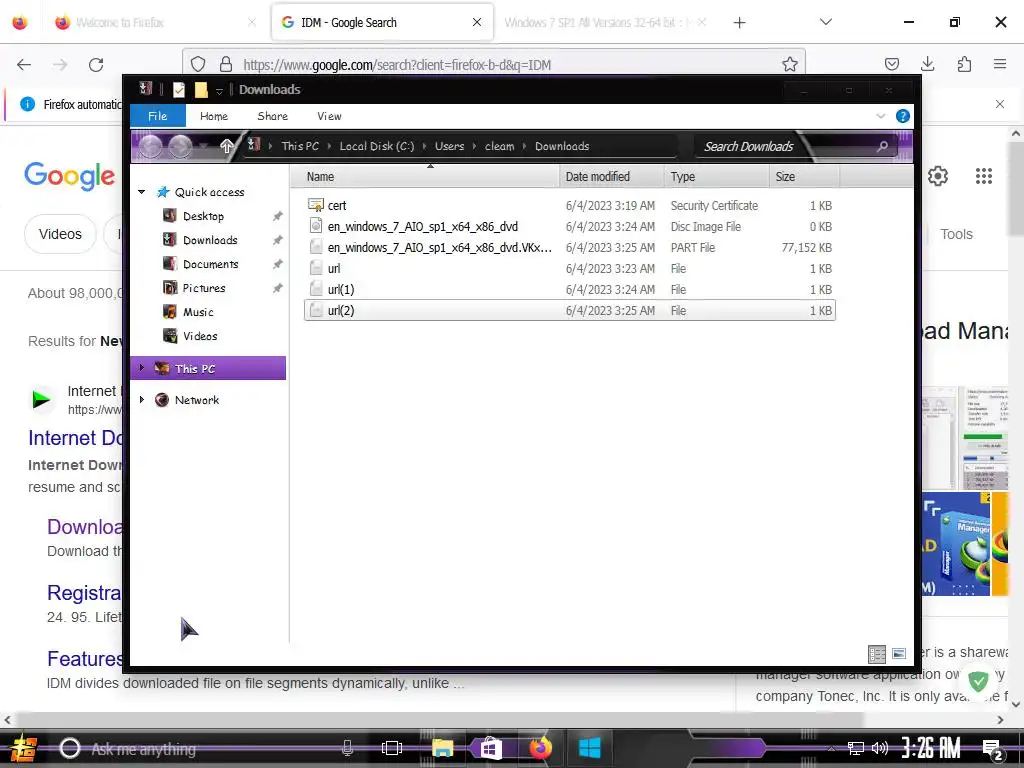This screenshot has width=1024, height=768.
Task: Open Music in Quick access
Action: 198,312
